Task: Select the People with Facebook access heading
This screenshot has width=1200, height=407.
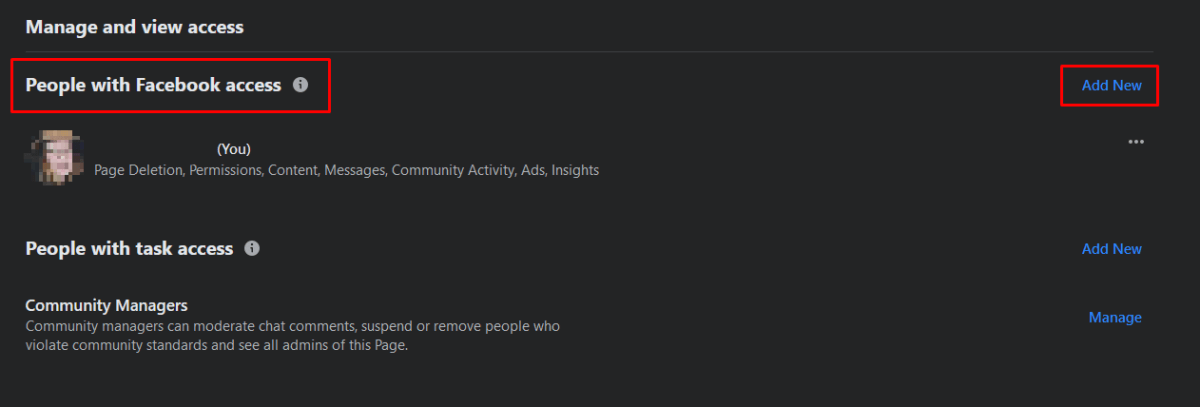Action: pos(153,85)
